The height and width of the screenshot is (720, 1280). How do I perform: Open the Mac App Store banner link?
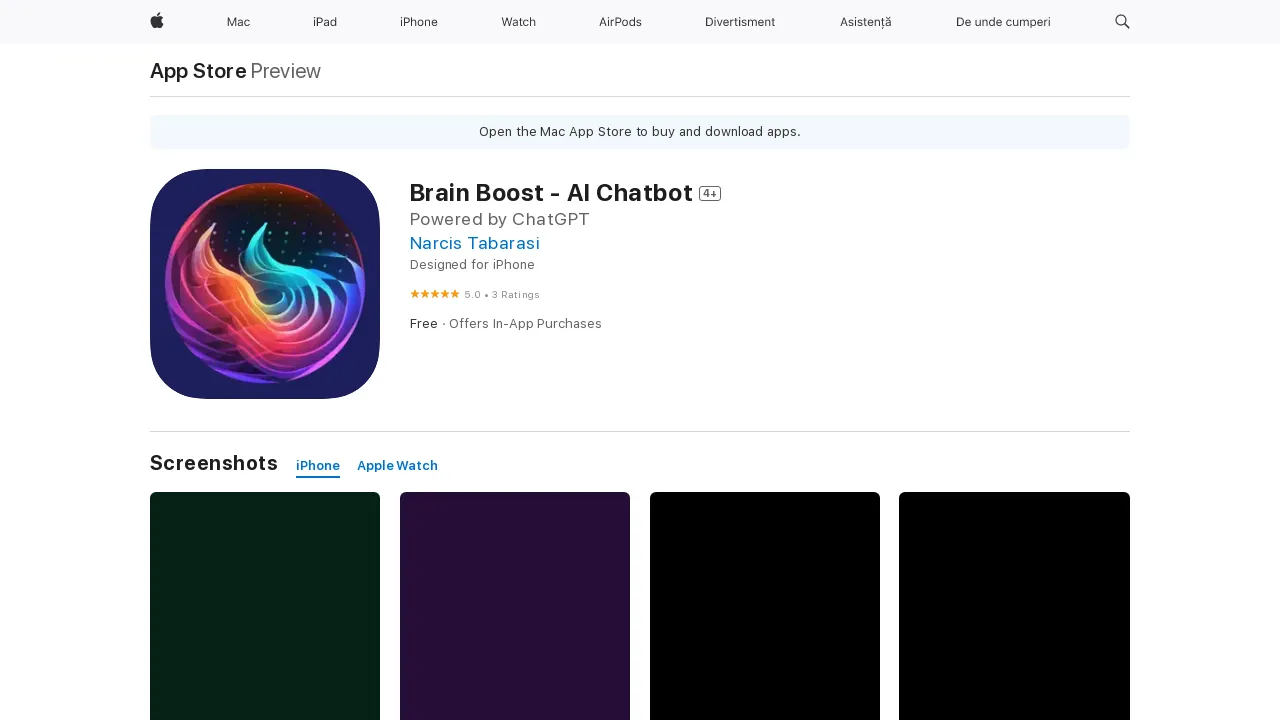click(x=639, y=131)
